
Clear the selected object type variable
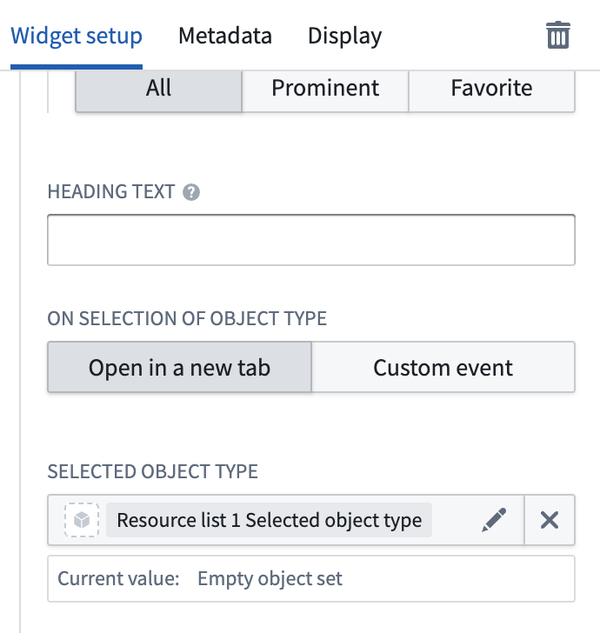pos(549,520)
